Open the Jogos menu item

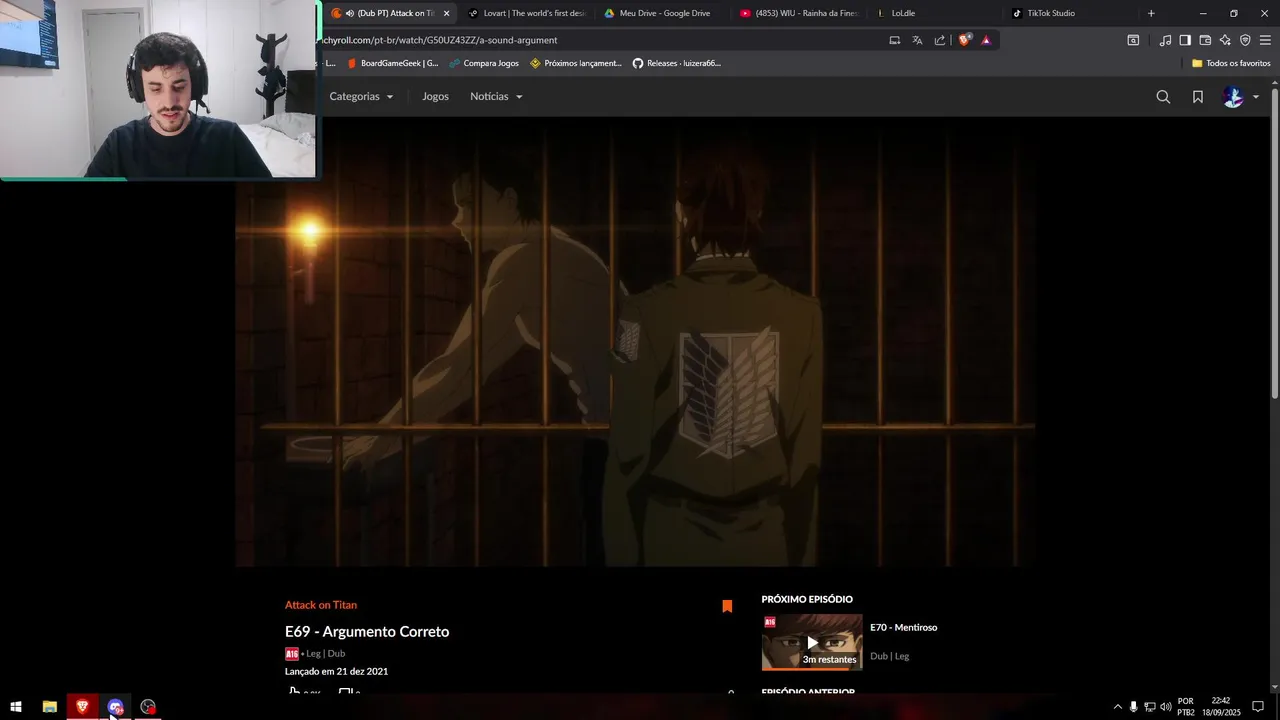[435, 97]
